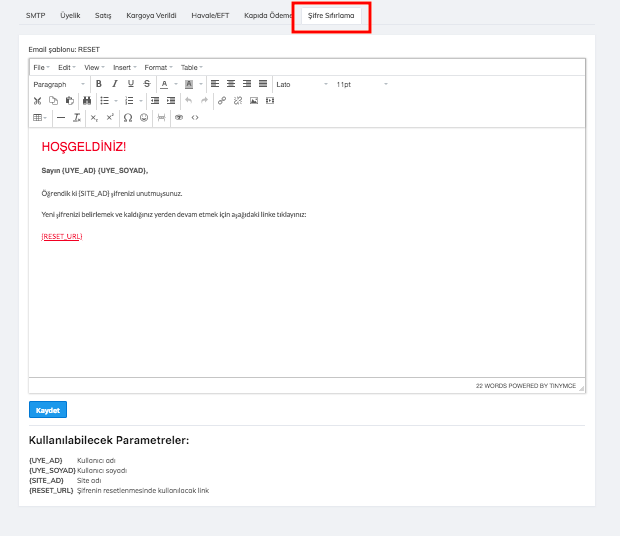Open the SMTP tab
This screenshot has width=620, height=536.
coord(36,16)
